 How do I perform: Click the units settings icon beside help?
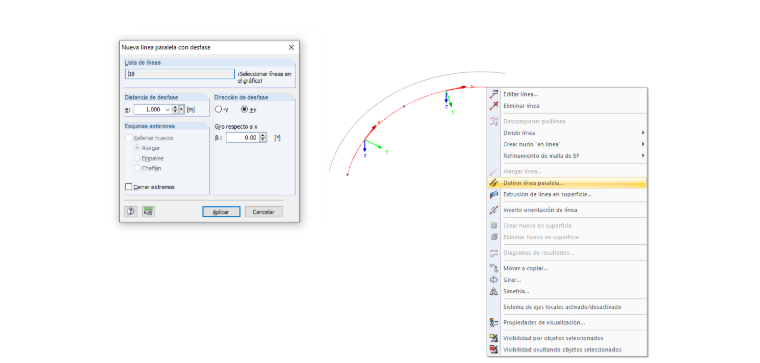148,211
